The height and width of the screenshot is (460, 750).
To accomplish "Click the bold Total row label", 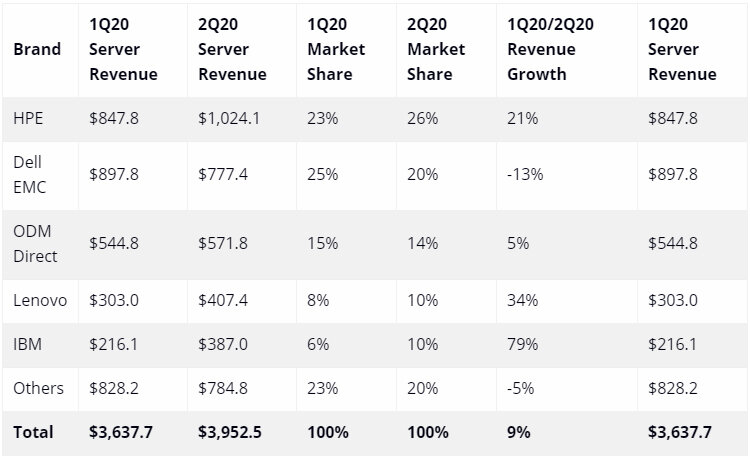I will pyautogui.click(x=33, y=432).
